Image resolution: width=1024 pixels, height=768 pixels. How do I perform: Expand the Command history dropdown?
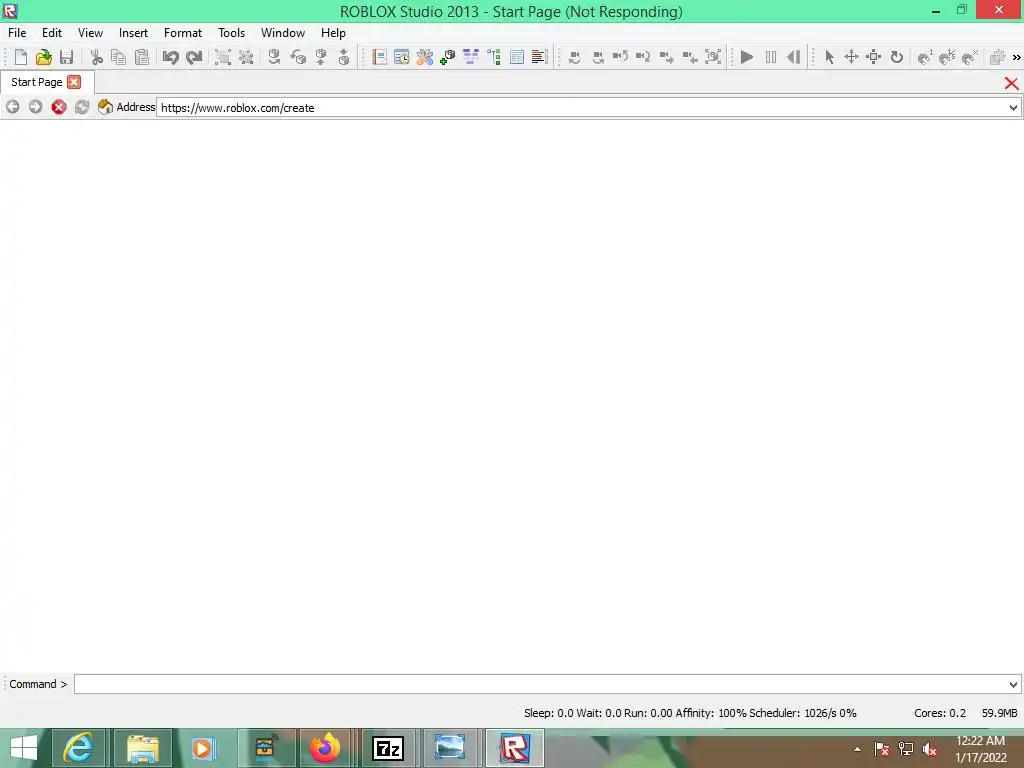point(1013,684)
